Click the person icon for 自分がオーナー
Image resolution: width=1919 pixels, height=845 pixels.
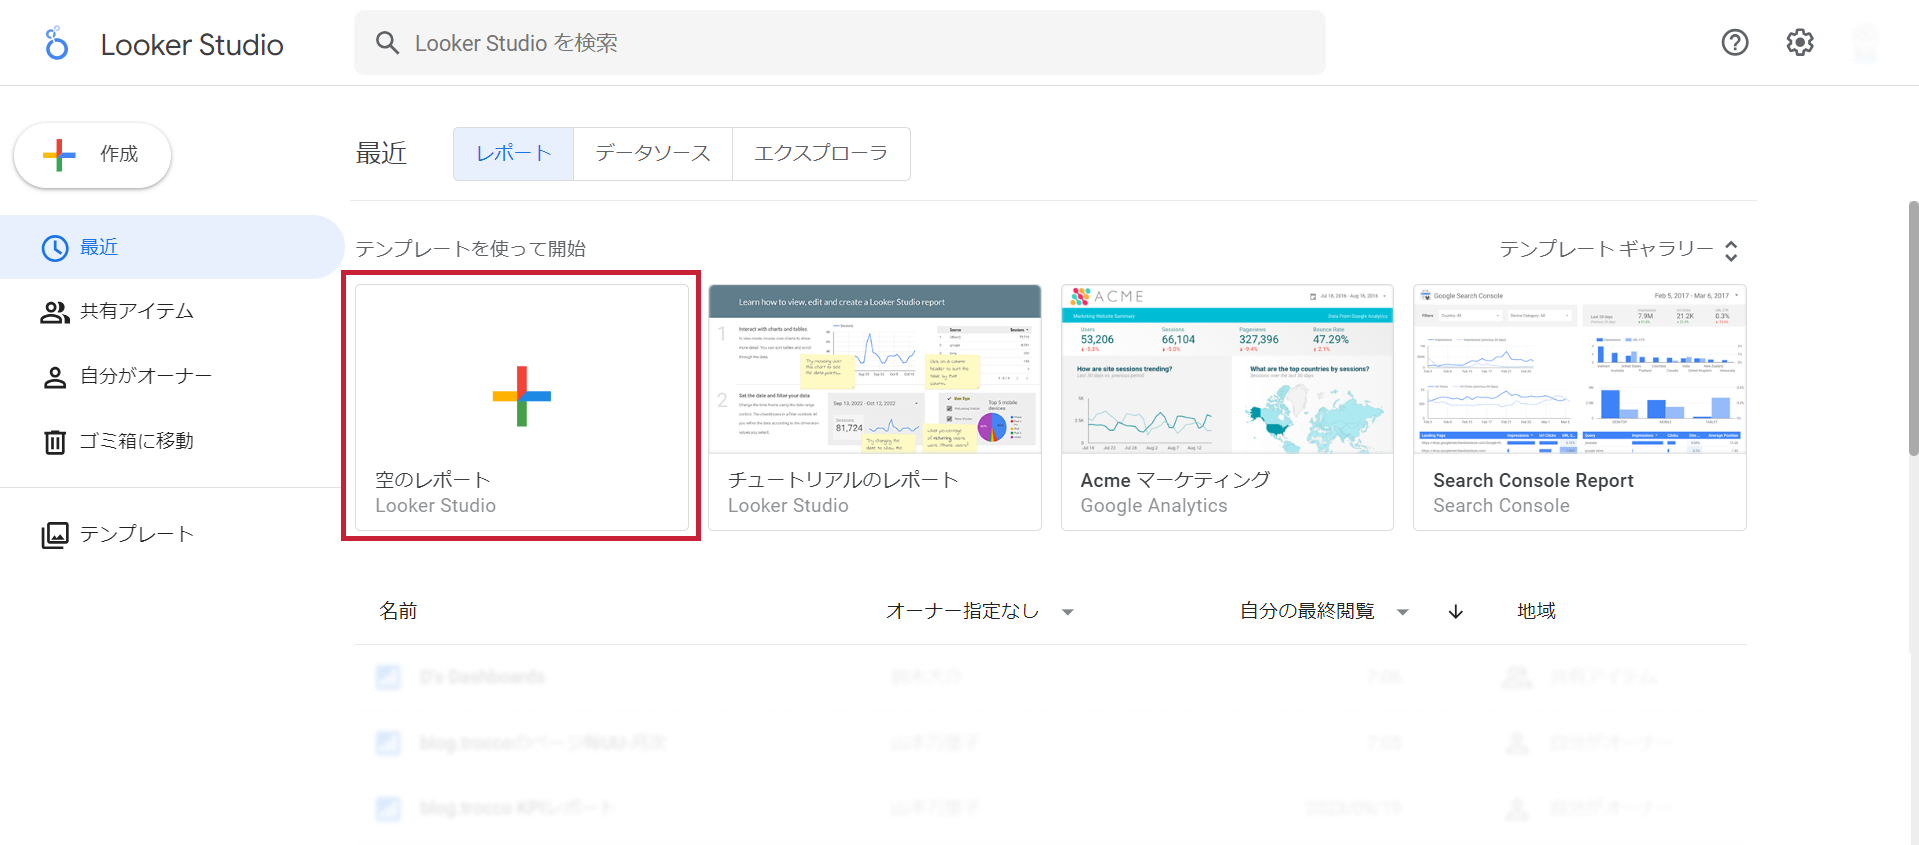click(x=55, y=377)
